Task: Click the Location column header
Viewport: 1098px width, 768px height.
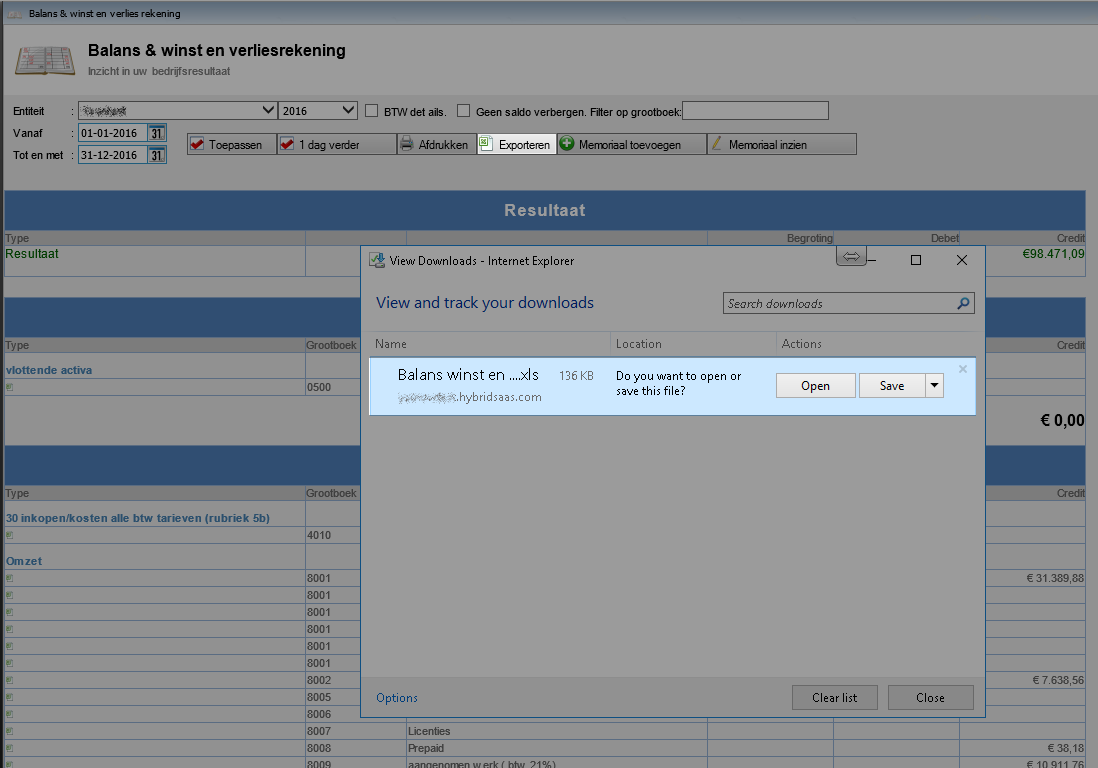Action: point(639,344)
